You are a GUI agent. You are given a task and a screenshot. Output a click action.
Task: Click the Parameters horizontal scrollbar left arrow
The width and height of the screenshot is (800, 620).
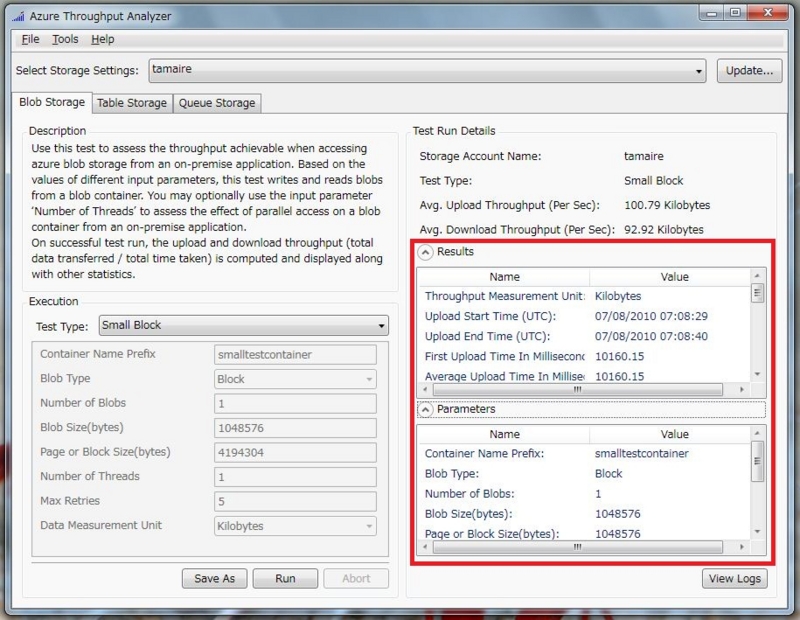(425, 547)
